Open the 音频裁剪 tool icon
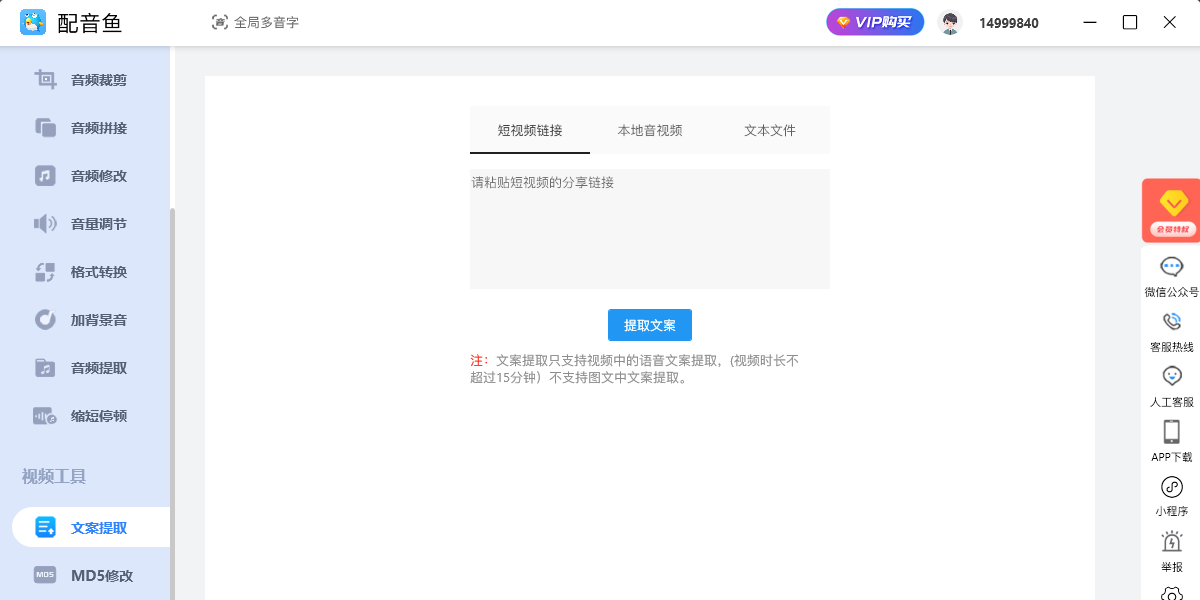 click(x=45, y=80)
